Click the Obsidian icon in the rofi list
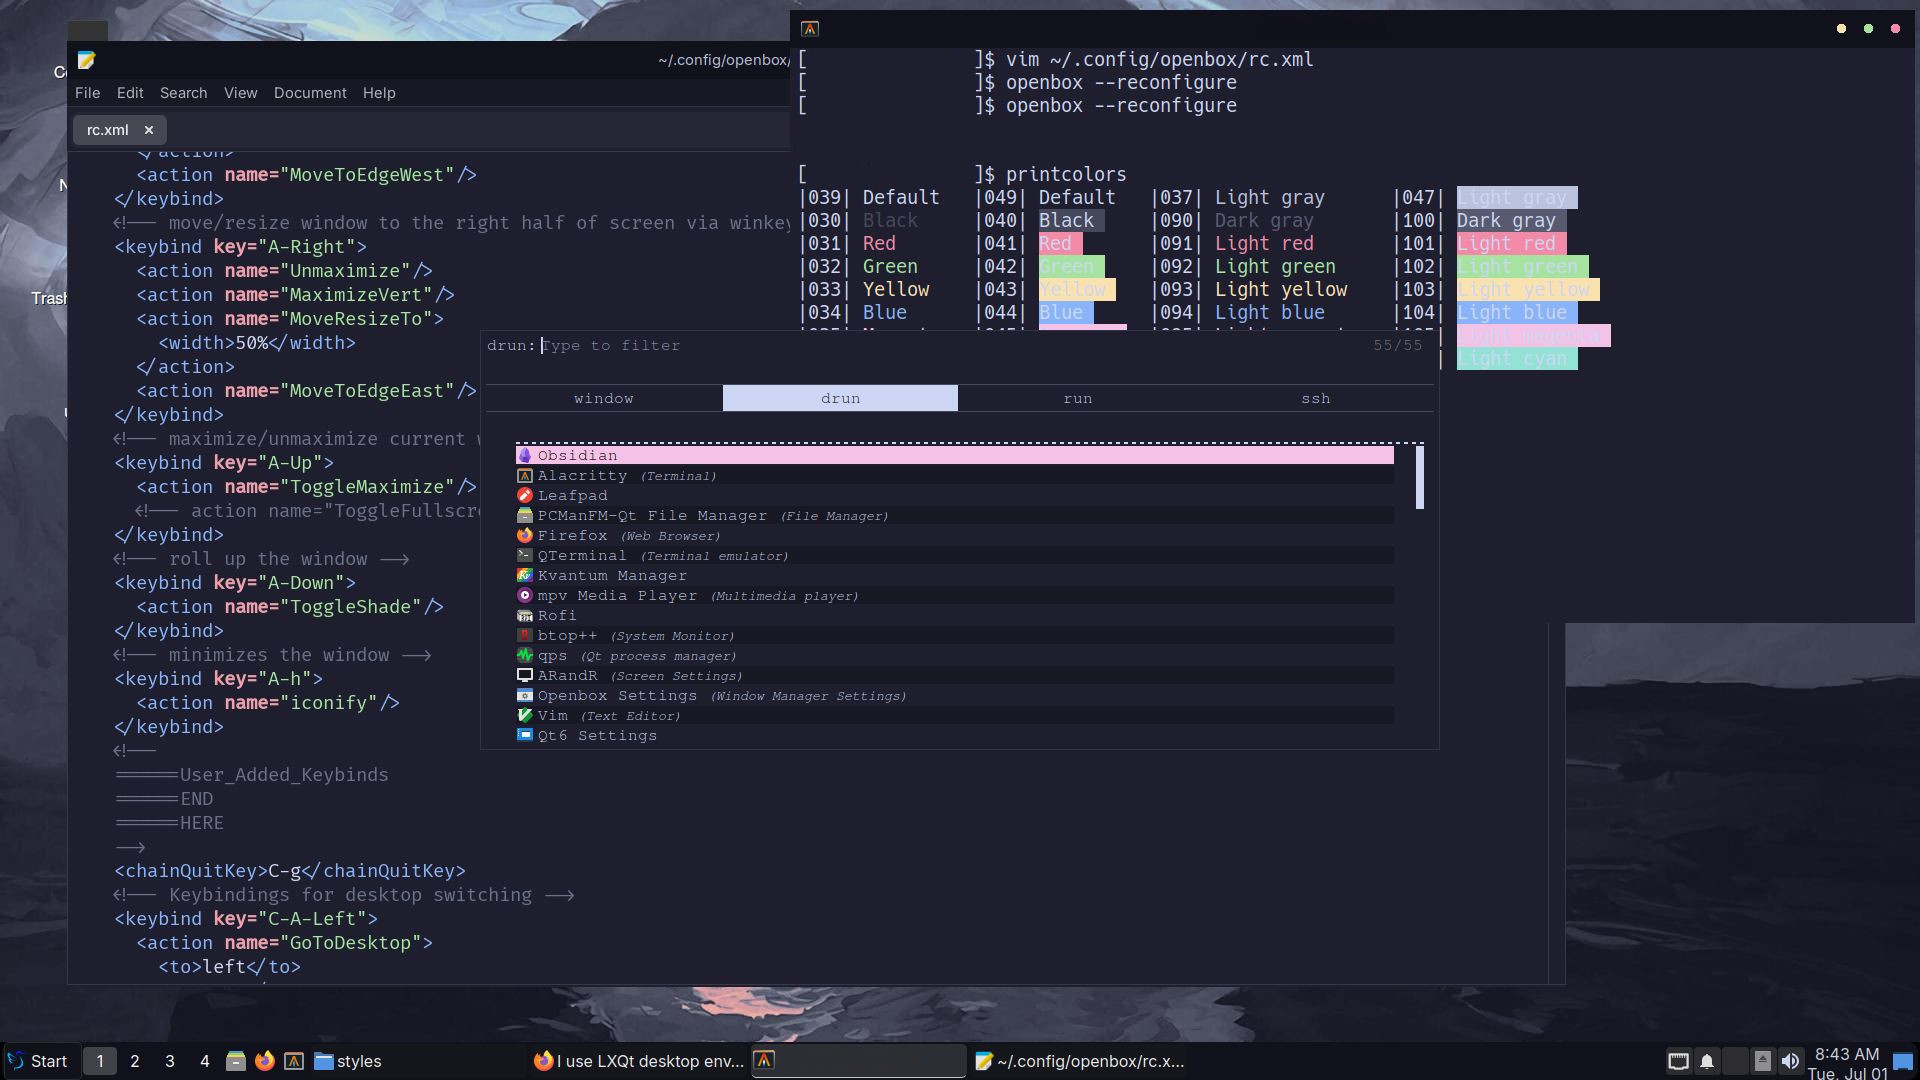Viewport: 1920px width, 1080px height. [524, 455]
